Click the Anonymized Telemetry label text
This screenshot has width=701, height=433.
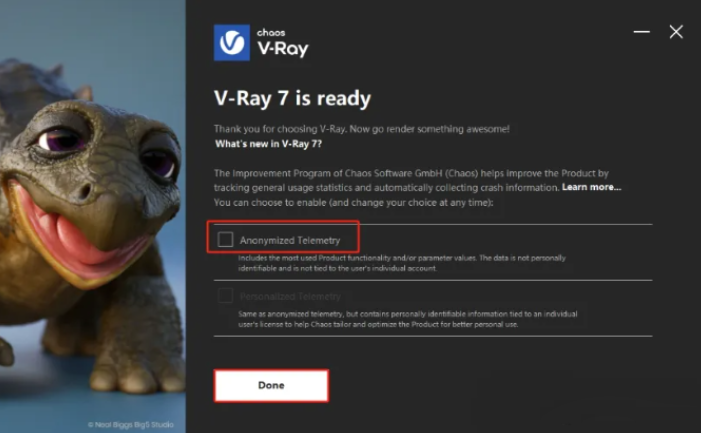290,240
